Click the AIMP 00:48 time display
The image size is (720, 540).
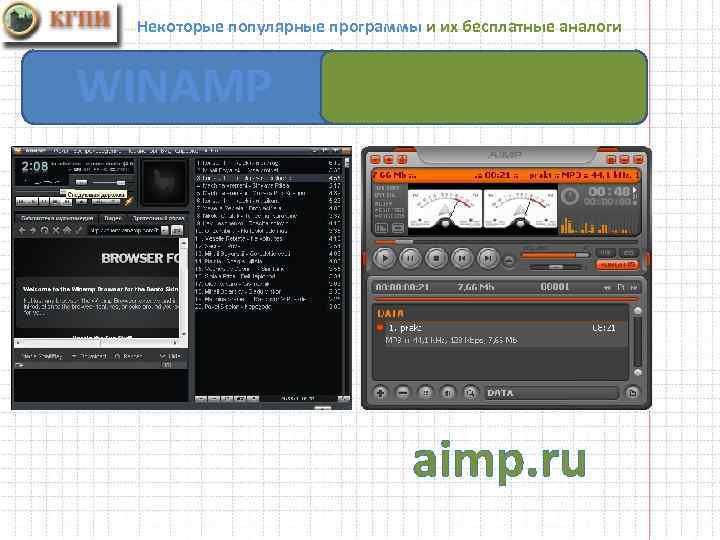tap(608, 192)
